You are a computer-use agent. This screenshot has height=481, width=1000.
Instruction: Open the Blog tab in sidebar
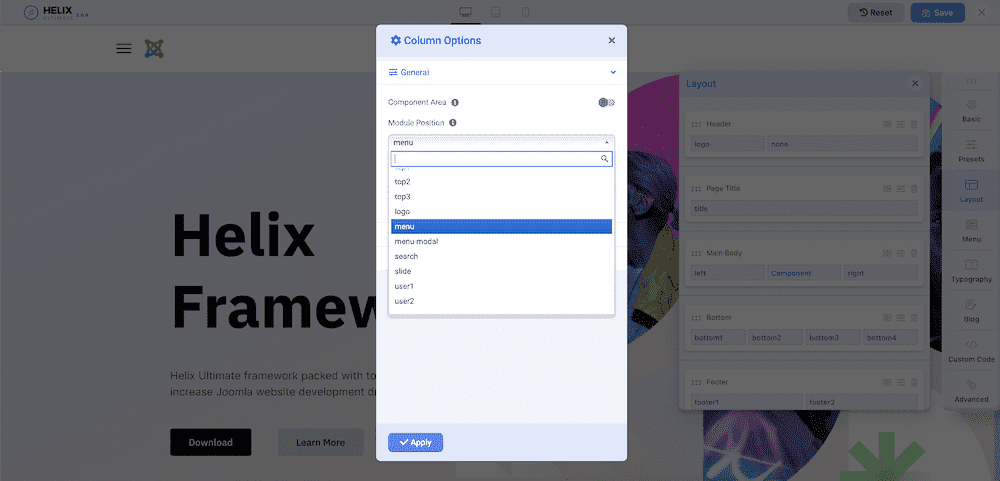click(x=971, y=311)
